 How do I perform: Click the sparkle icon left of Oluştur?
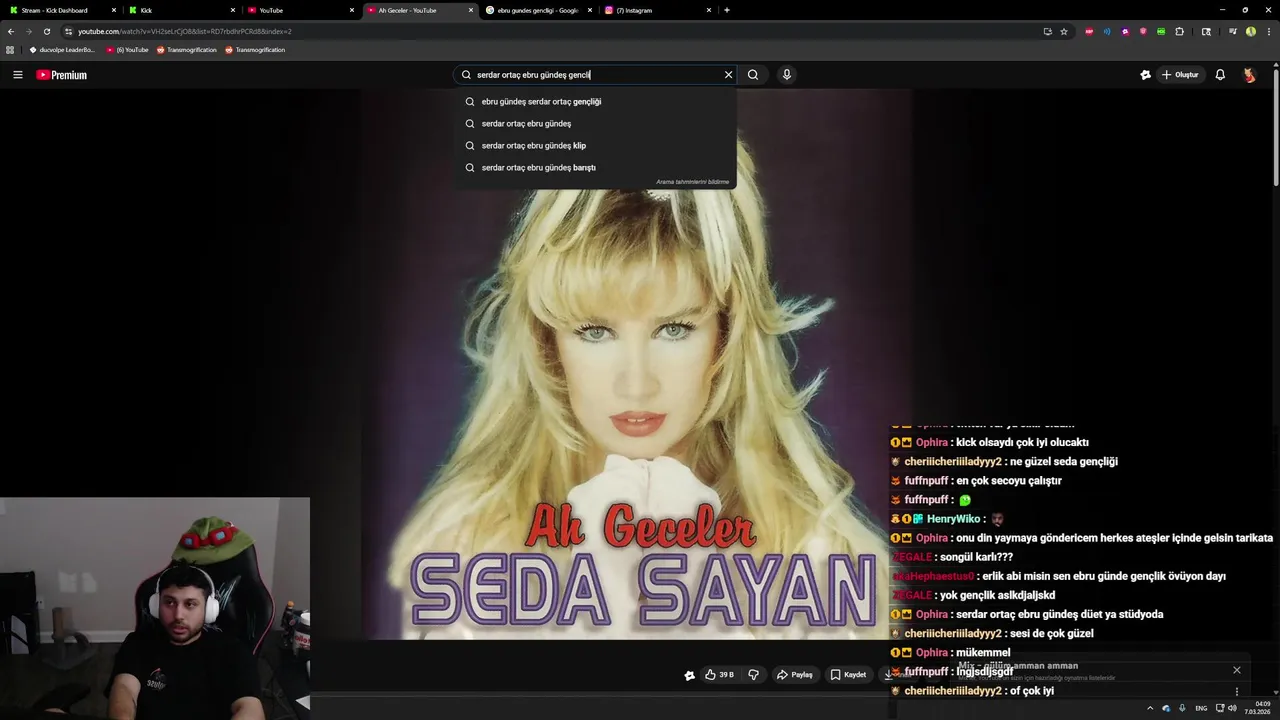tap(1146, 75)
